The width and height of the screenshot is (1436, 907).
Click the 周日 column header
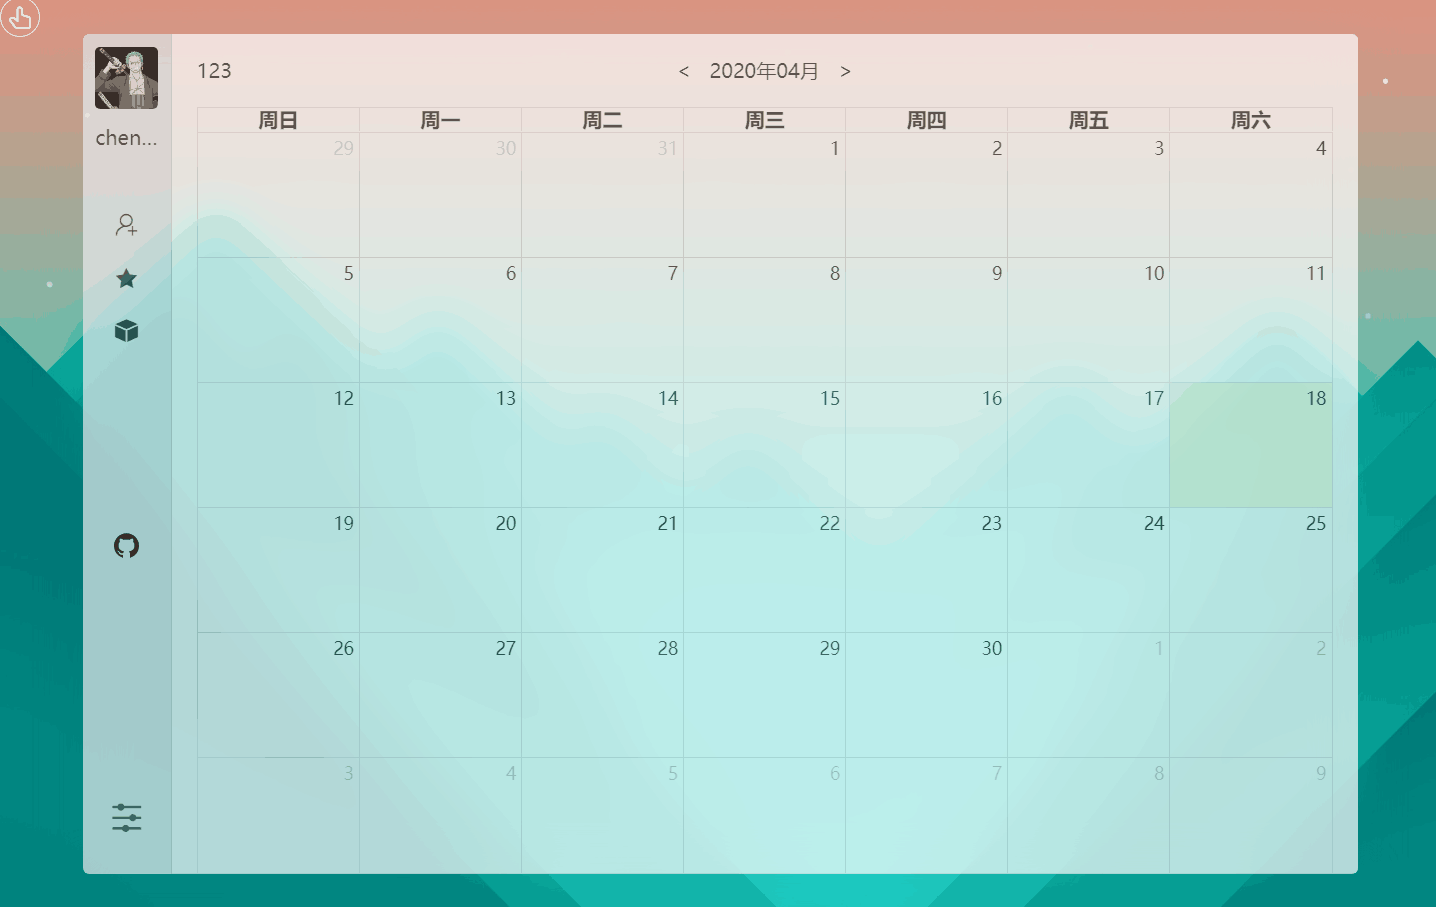click(x=278, y=120)
